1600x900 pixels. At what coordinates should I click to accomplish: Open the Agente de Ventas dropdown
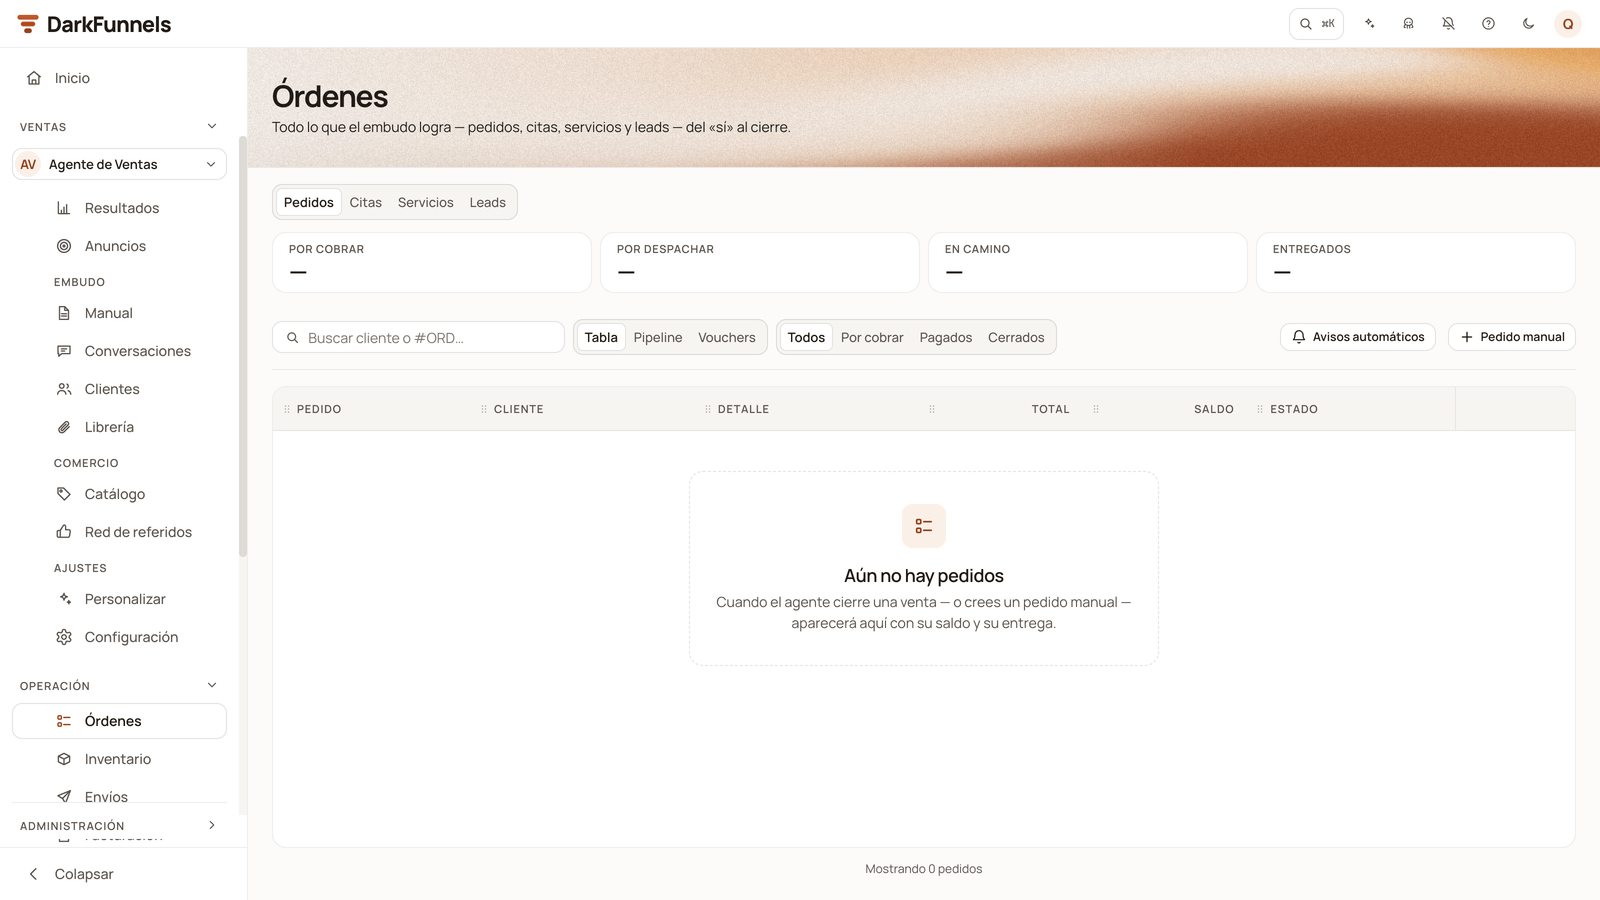tap(120, 164)
